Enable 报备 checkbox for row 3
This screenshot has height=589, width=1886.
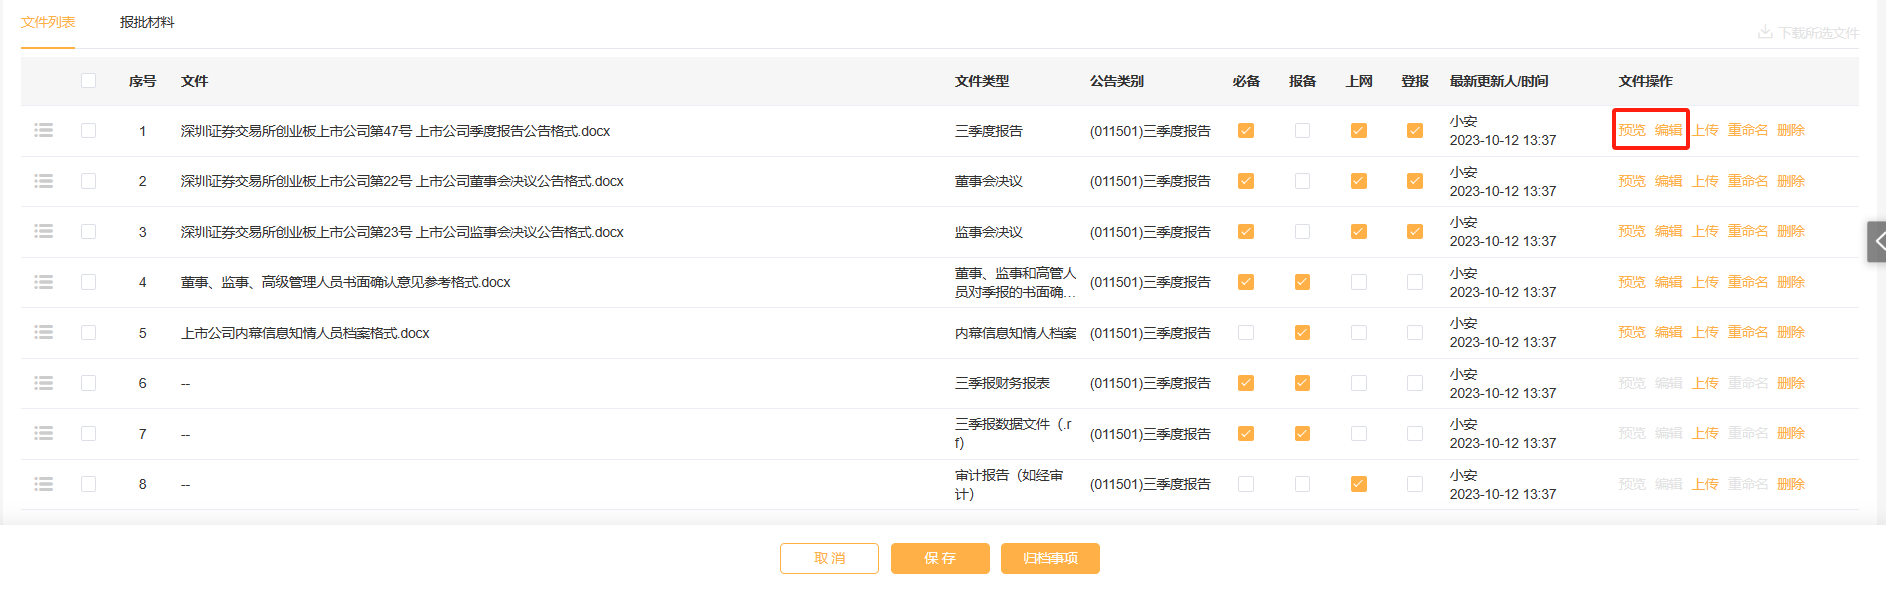coord(1302,232)
